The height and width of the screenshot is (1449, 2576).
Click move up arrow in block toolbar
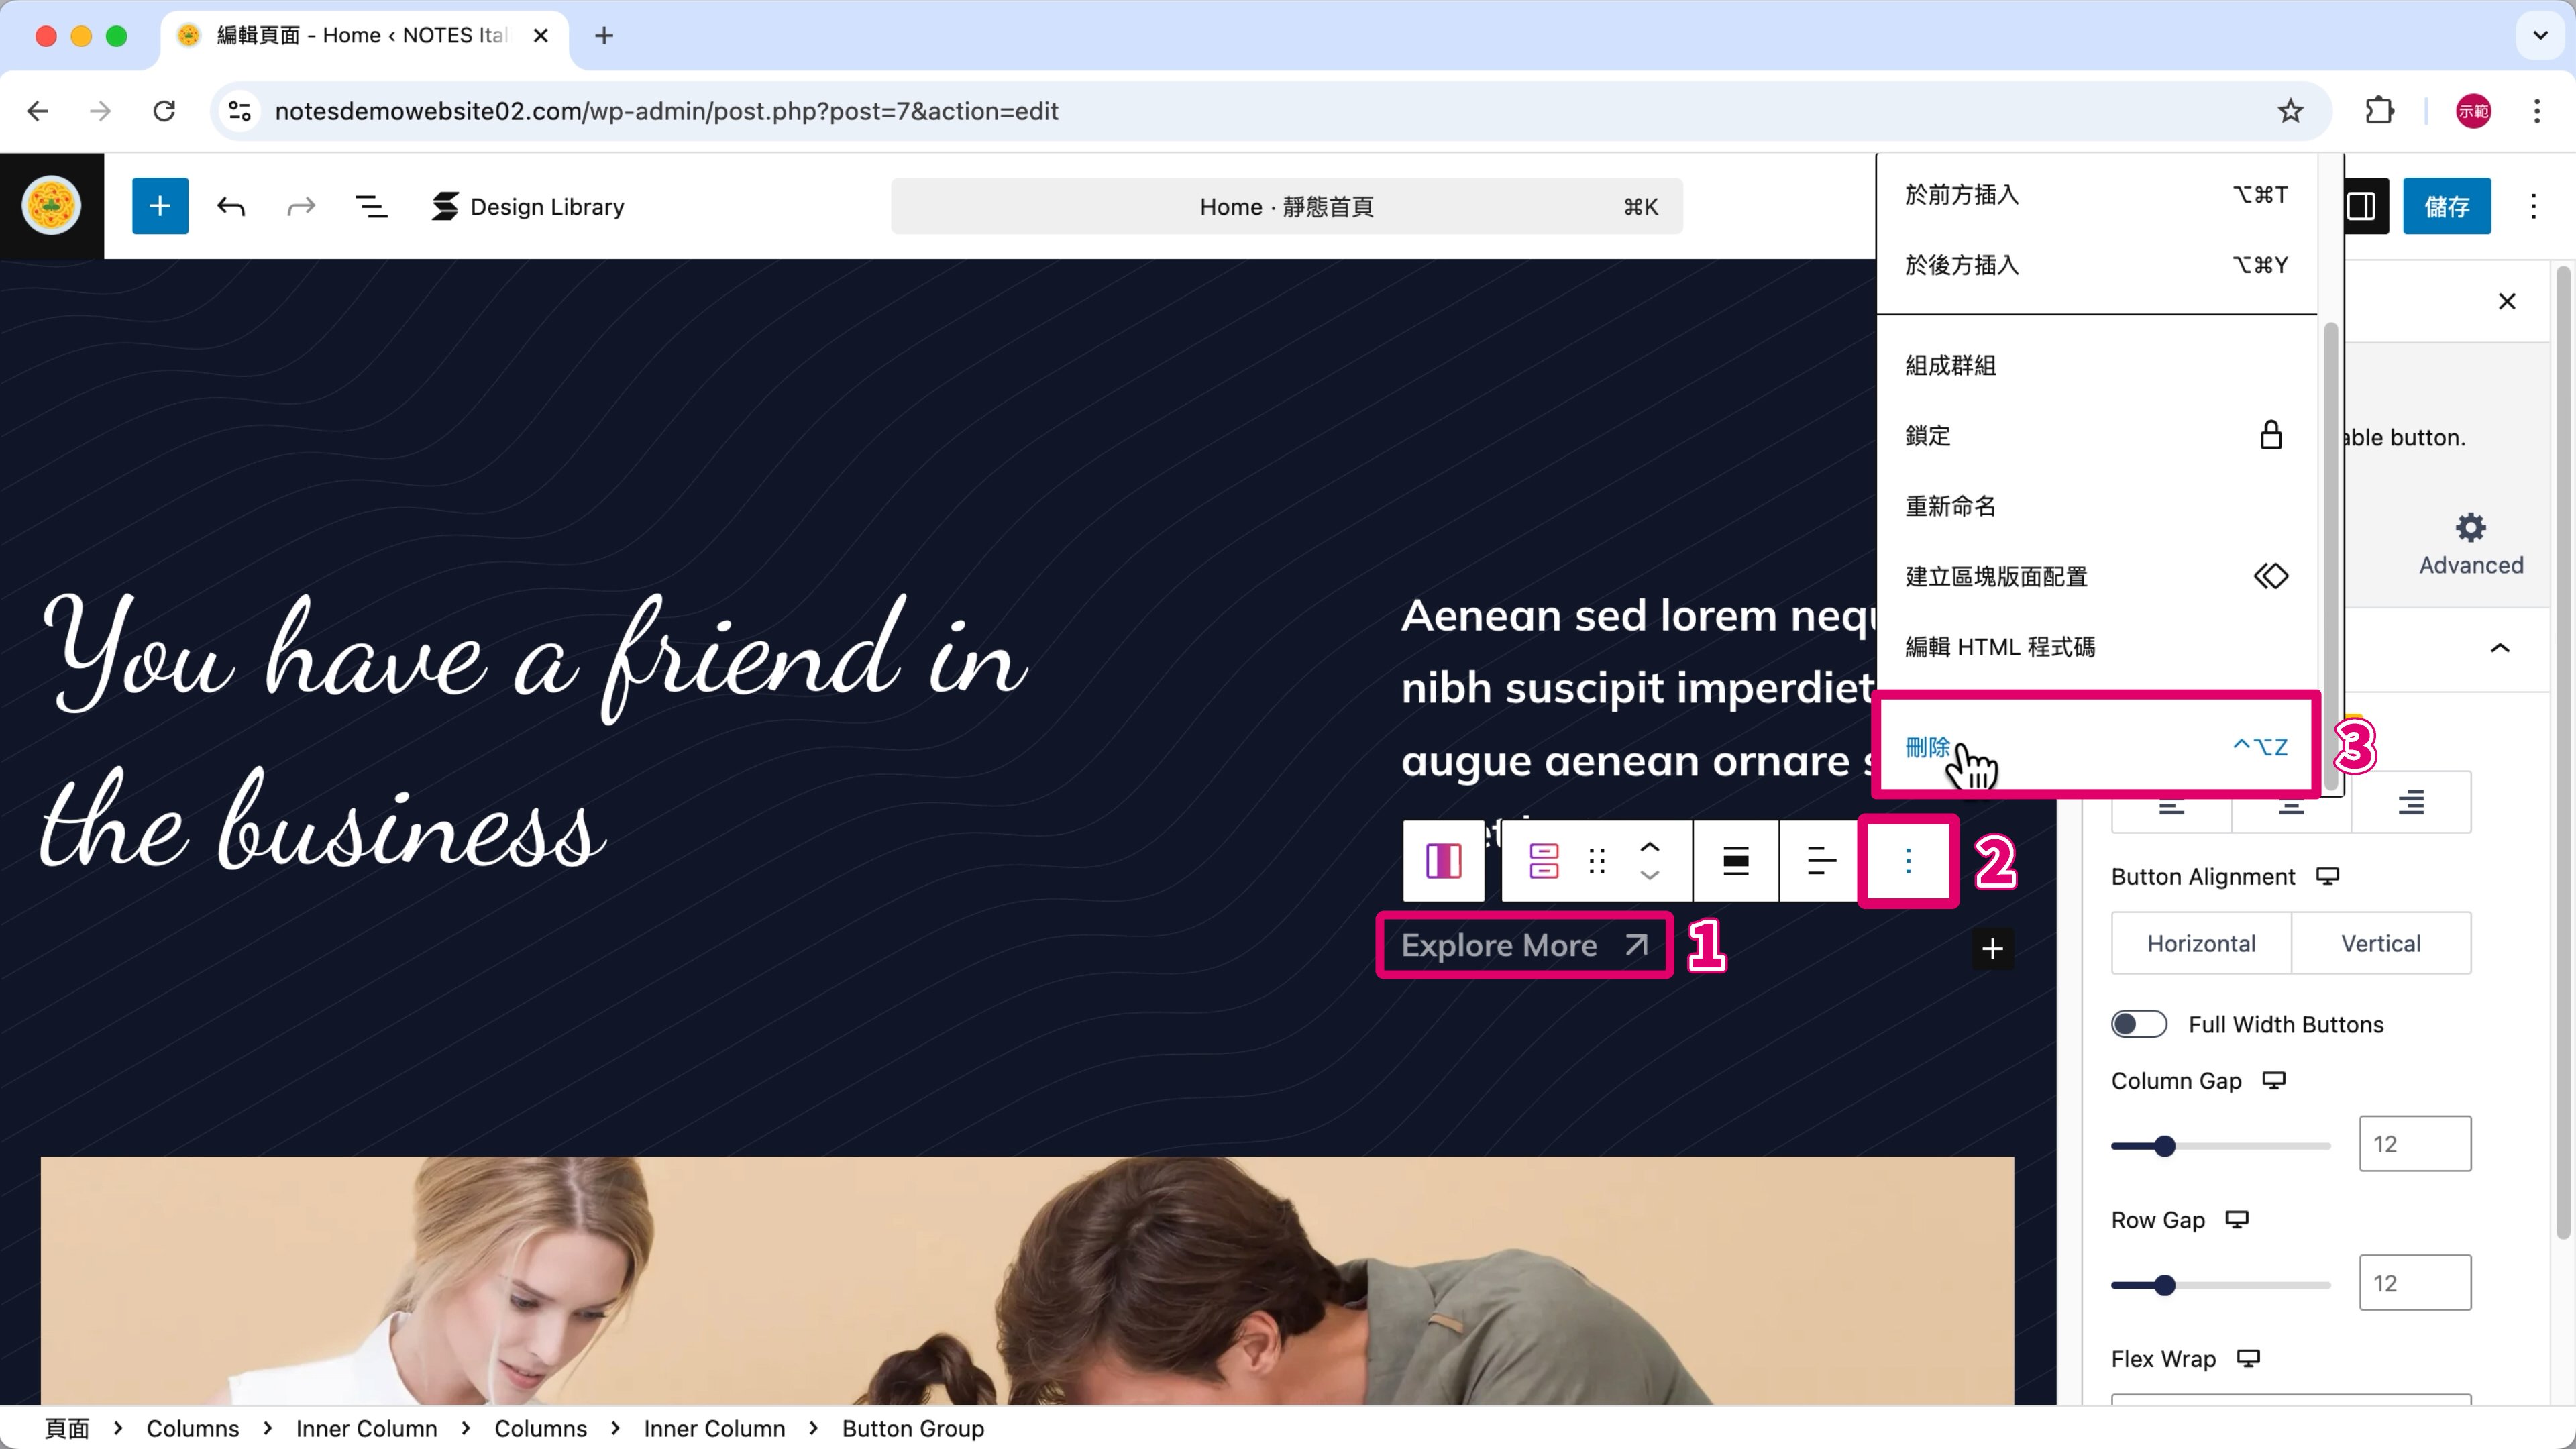tap(1650, 847)
